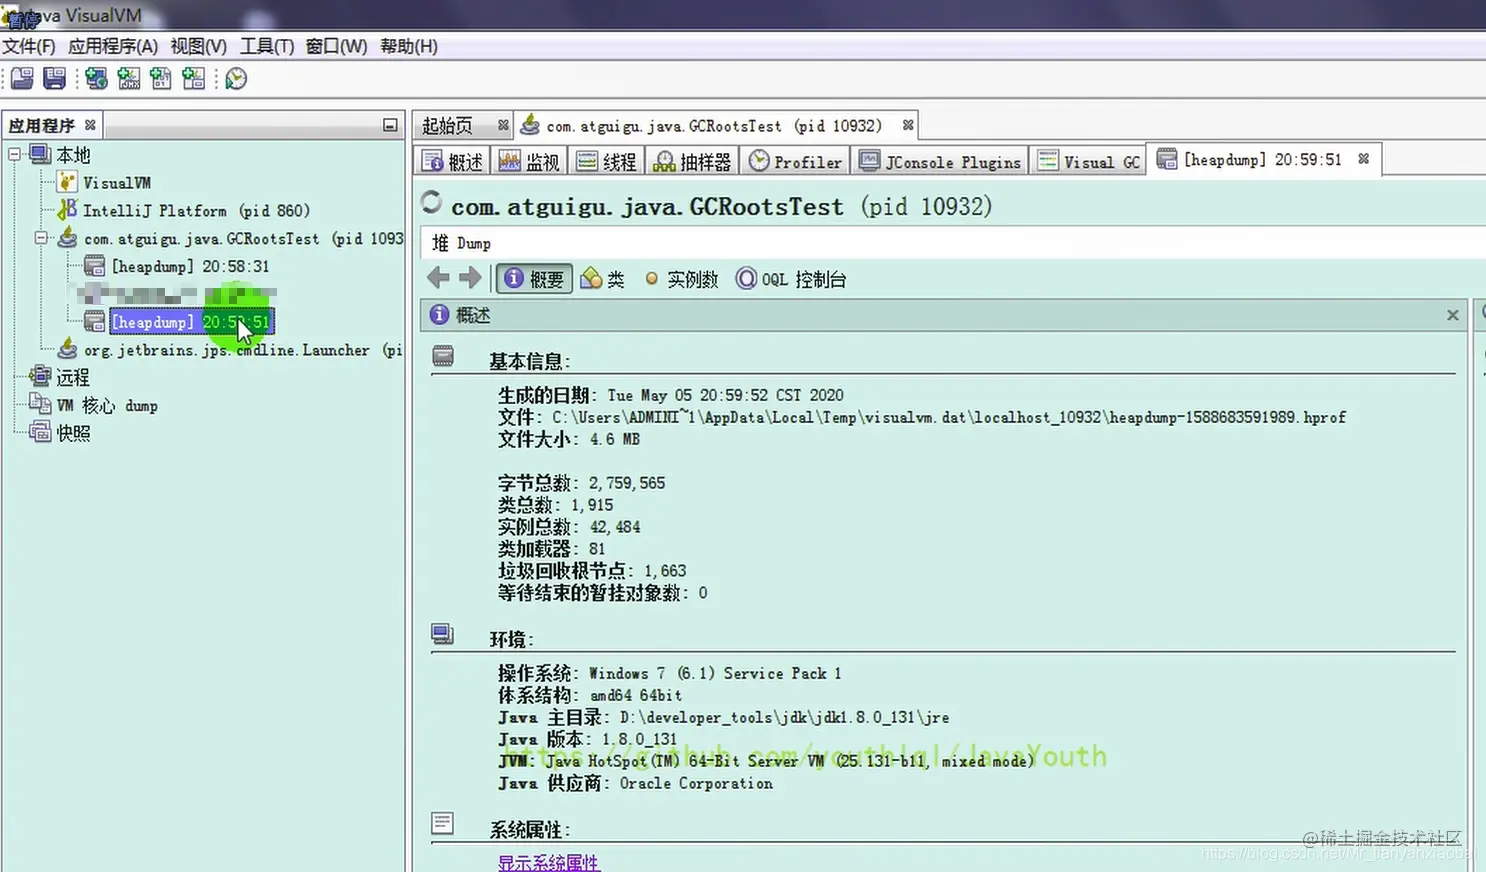This screenshot has width=1486, height=872.
Task: Select the 远程 tree node
Action: click(x=60, y=377)
